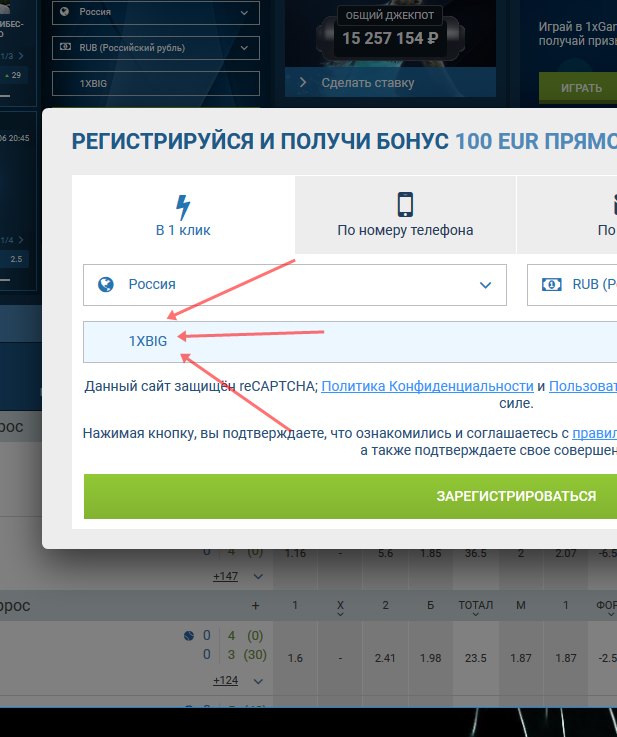Click the jackpot amount "15 257 154 ₽"
Screen dimensions: 617x737
390,38
